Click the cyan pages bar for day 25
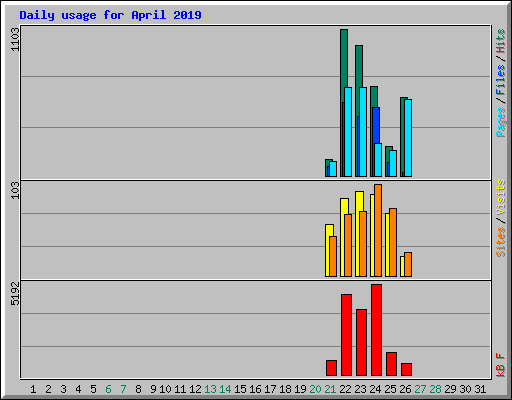512x400 pixels. point(393,163)
